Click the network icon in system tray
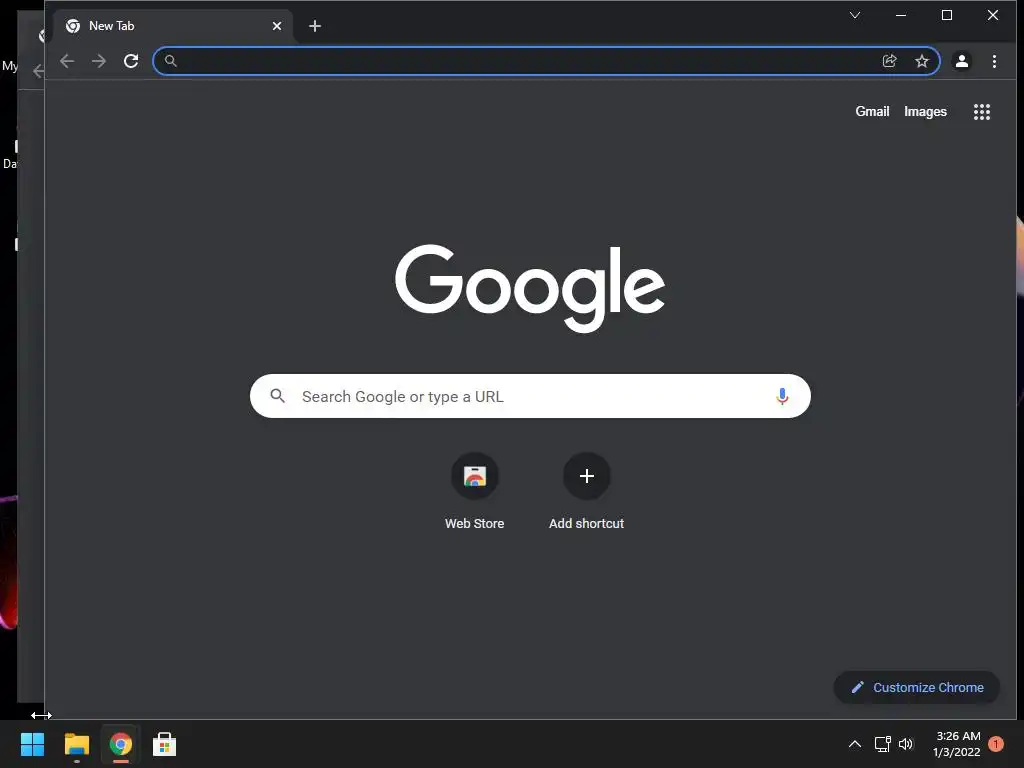 point(882,744)
